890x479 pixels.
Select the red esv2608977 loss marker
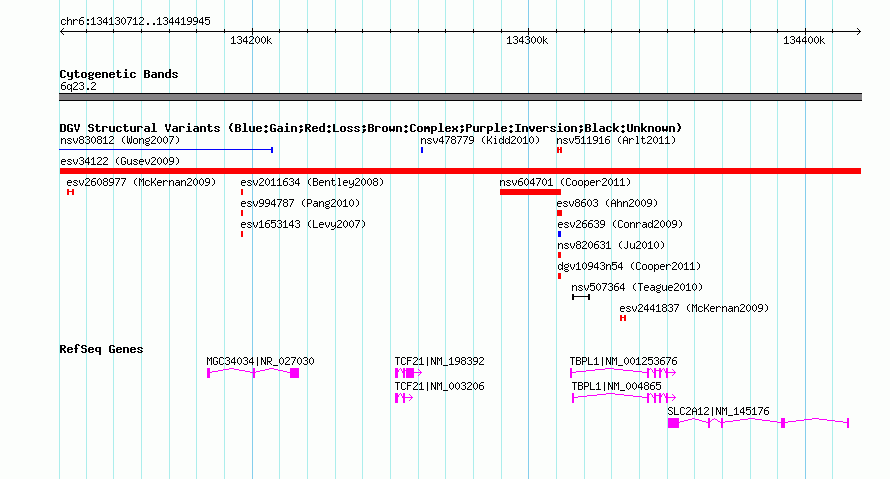click(x=70, y=192)
